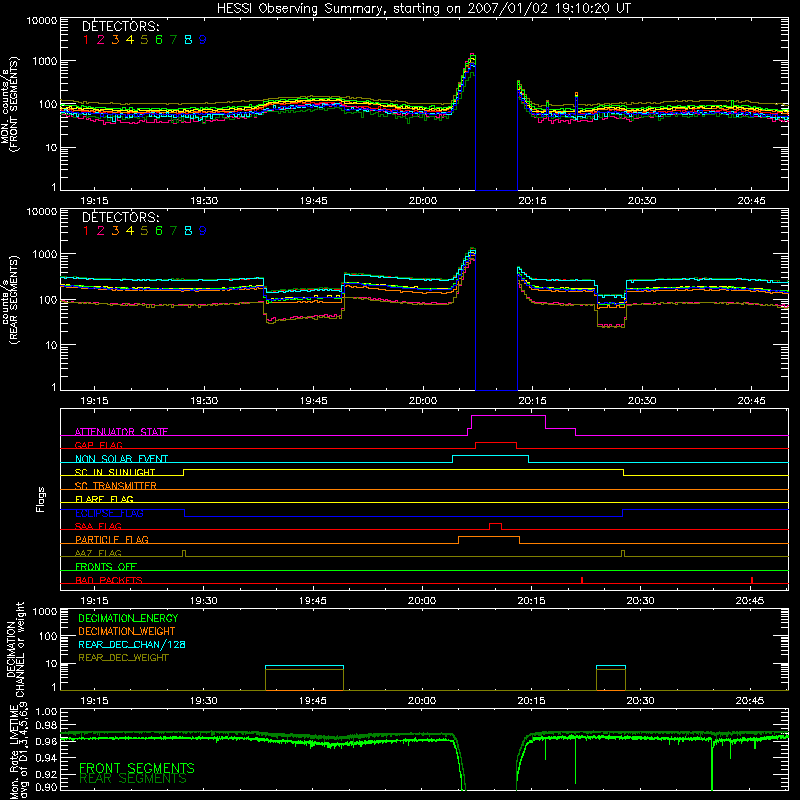Click magenta detector 2 in front segments legend
The height and width of the screenshot is (800, 800).
(101, 40)
